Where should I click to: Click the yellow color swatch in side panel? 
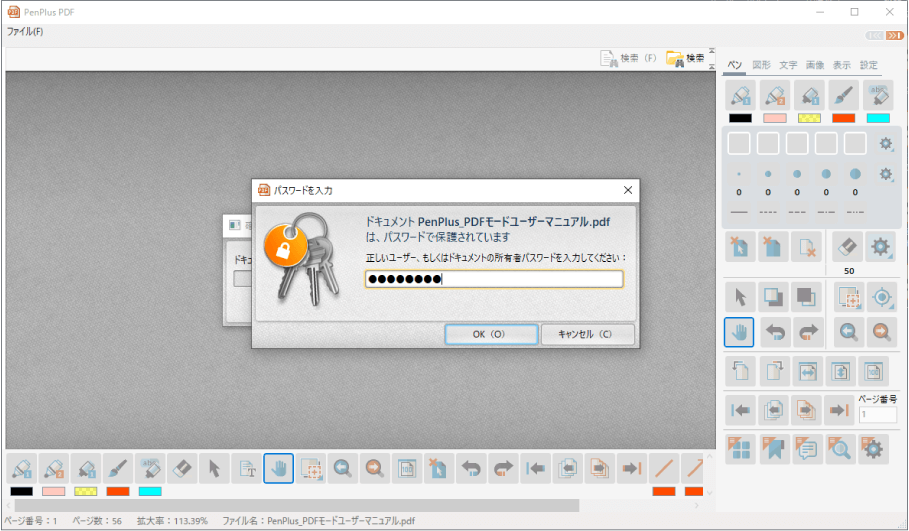pos(809,118)
